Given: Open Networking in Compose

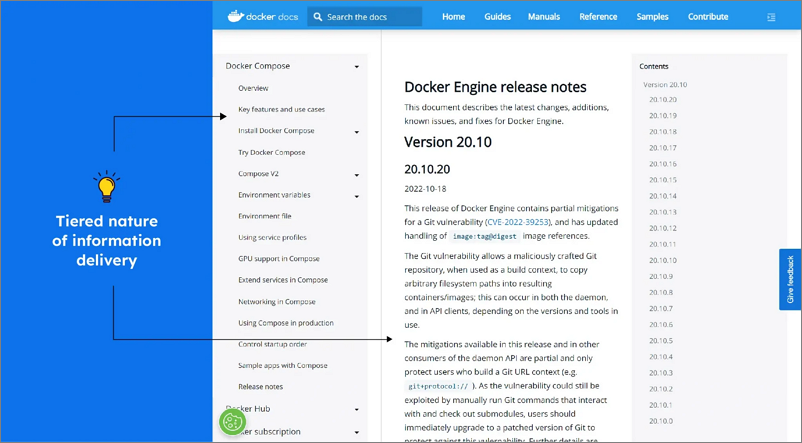Looking at the screenshot, I should [277, 302].
